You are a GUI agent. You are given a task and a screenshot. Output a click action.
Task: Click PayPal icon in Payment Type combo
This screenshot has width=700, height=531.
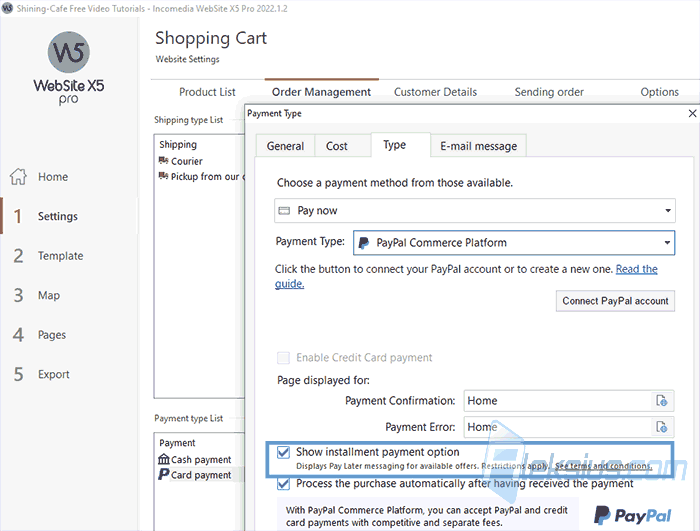[x=364, y=243]
